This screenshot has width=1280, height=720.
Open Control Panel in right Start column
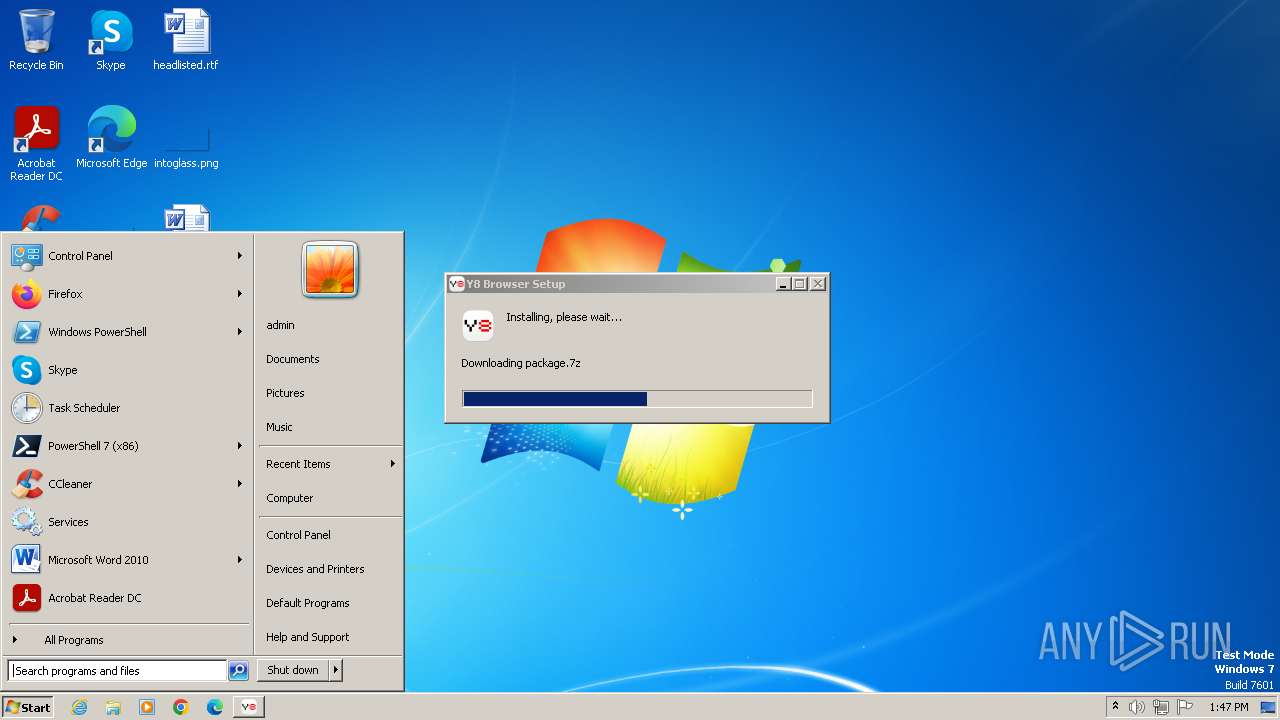pos(298,535)
